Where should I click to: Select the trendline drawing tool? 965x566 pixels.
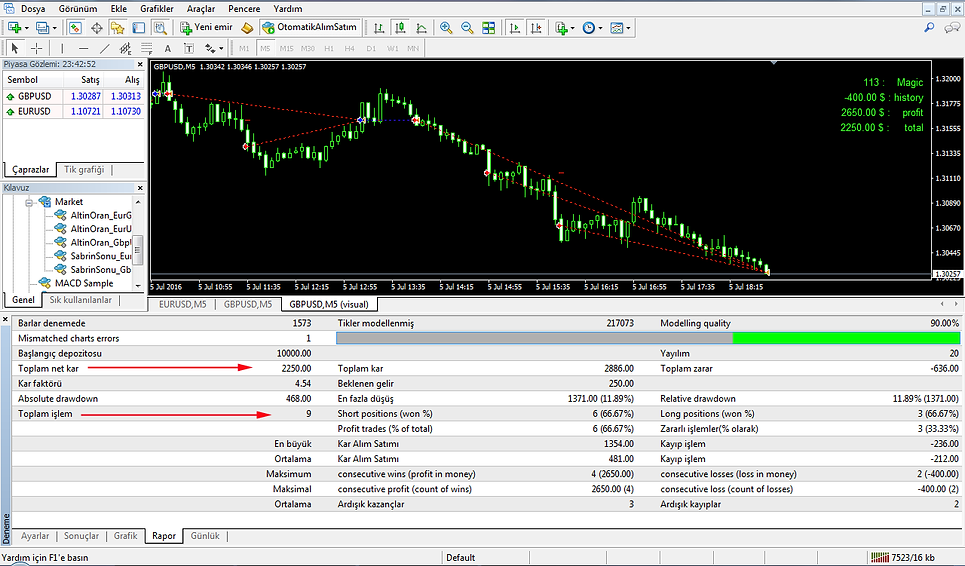pos(105,48)
